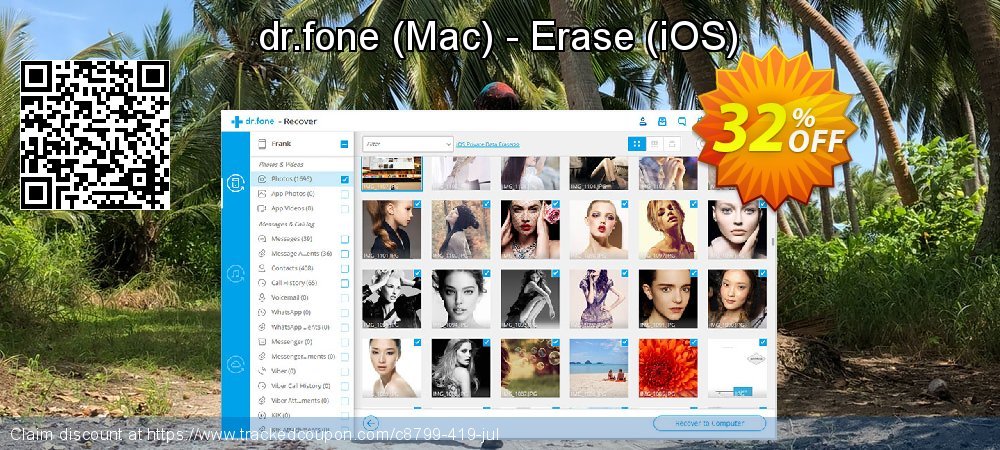
Task: Click the Call History phone icon
Action: (x=261, y=282)
